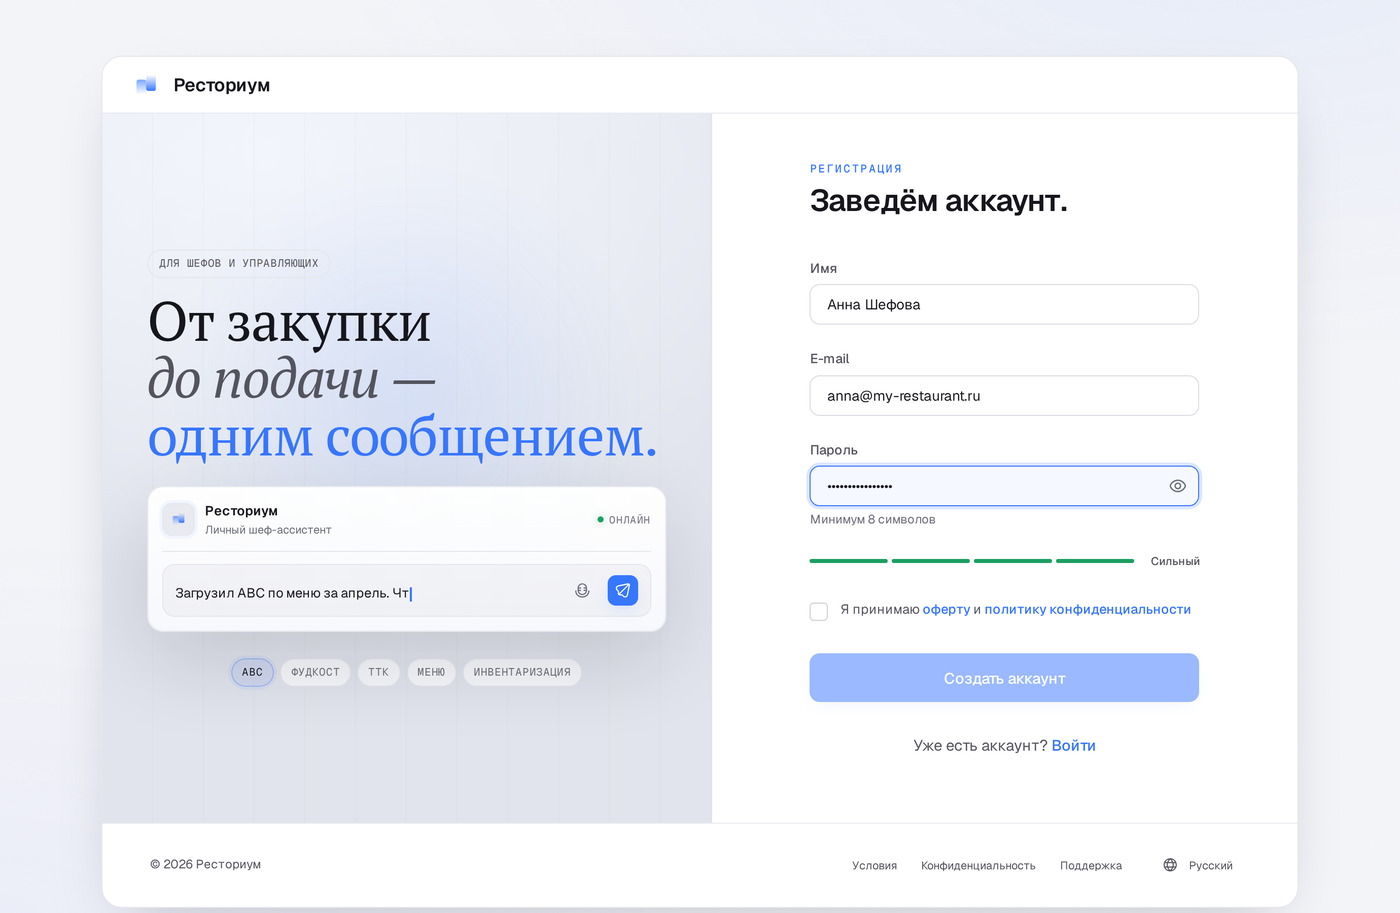Open the Войти login link

pyautogui.click(x=1074, y=746)
